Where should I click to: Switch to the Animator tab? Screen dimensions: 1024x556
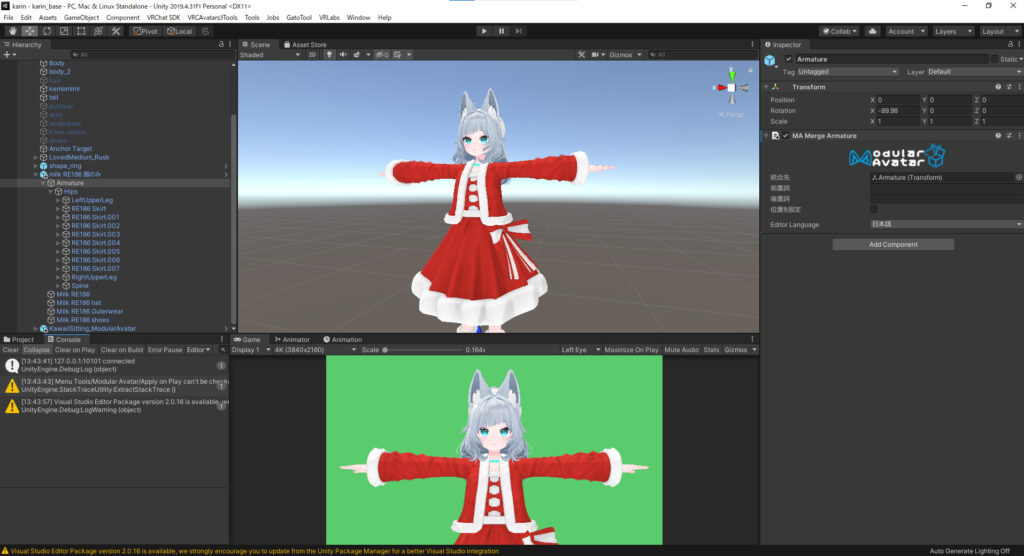(291, 340)
